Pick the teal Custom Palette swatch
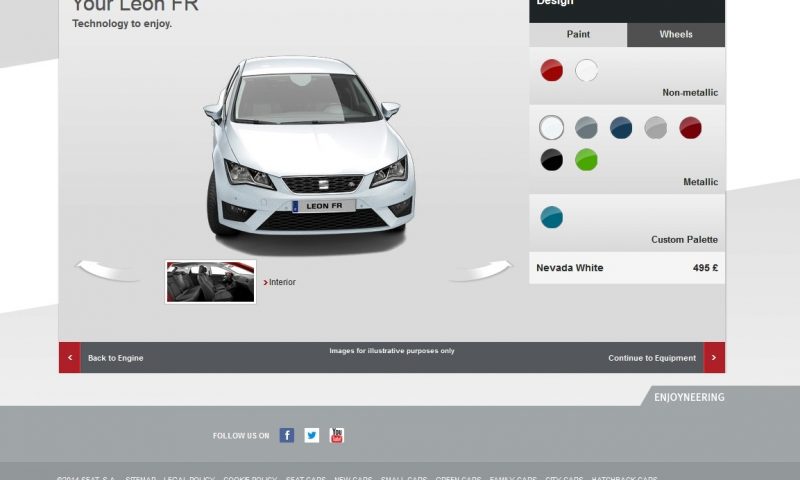Viewport: 800px width, 480px height. tap(552, 217)
